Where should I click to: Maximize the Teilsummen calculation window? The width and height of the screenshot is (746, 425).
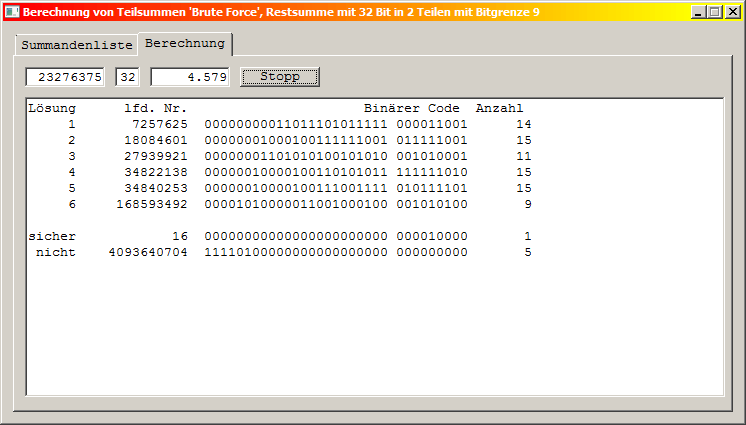point(714,12)
